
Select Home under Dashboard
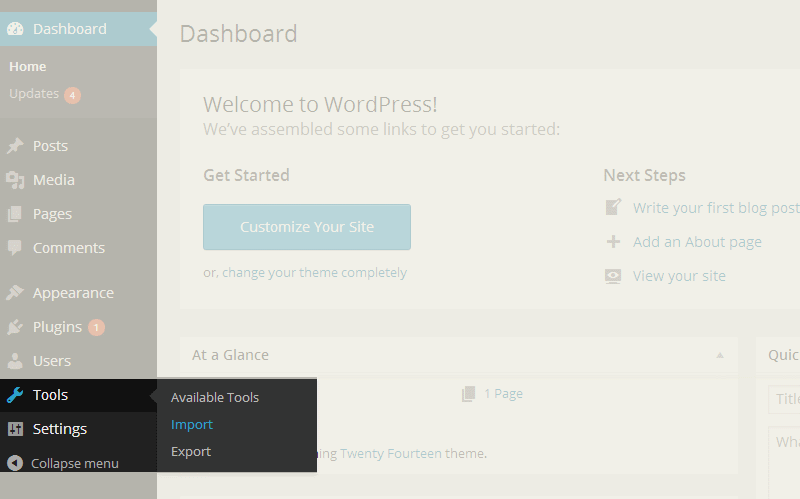tap(28, 67)
